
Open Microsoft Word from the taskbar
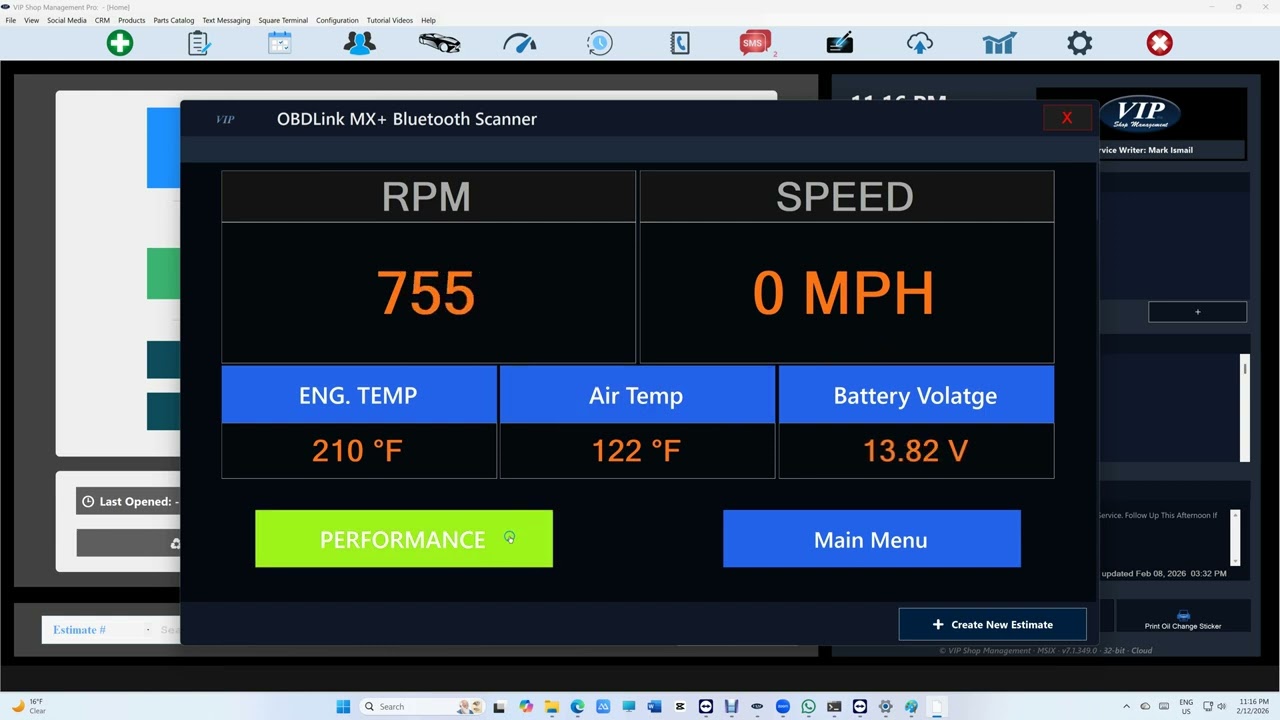pos(654,706)
